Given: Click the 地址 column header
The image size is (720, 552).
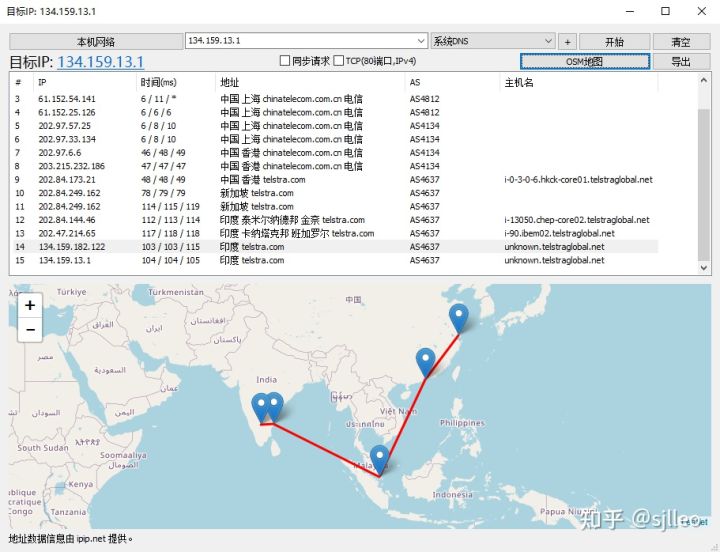Looking at the screenshot, I should (x=310, y=83).
